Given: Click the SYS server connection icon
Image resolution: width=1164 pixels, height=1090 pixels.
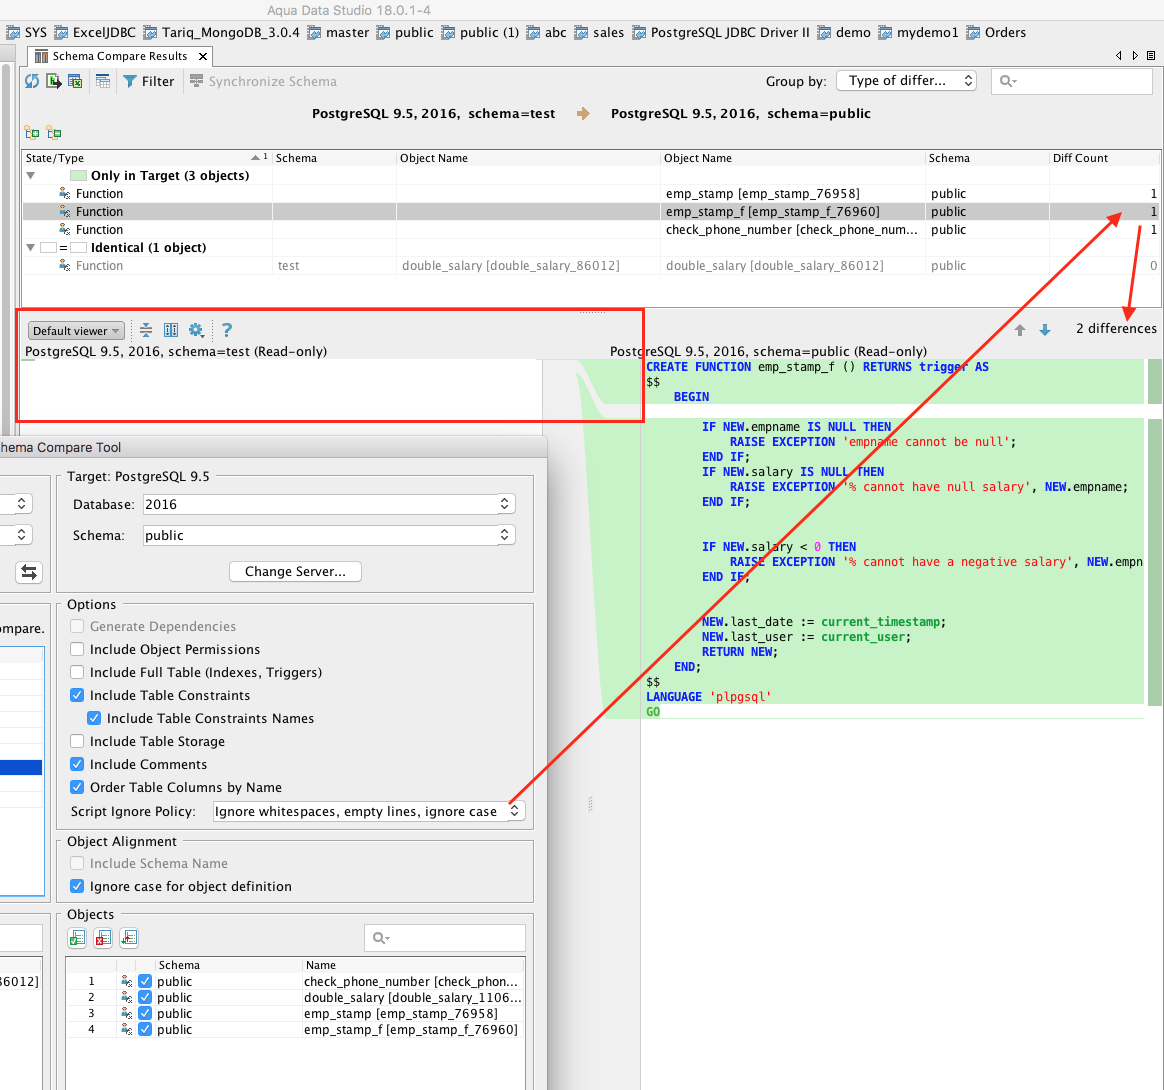Looking at the screenshot, I should coord(13,33).
